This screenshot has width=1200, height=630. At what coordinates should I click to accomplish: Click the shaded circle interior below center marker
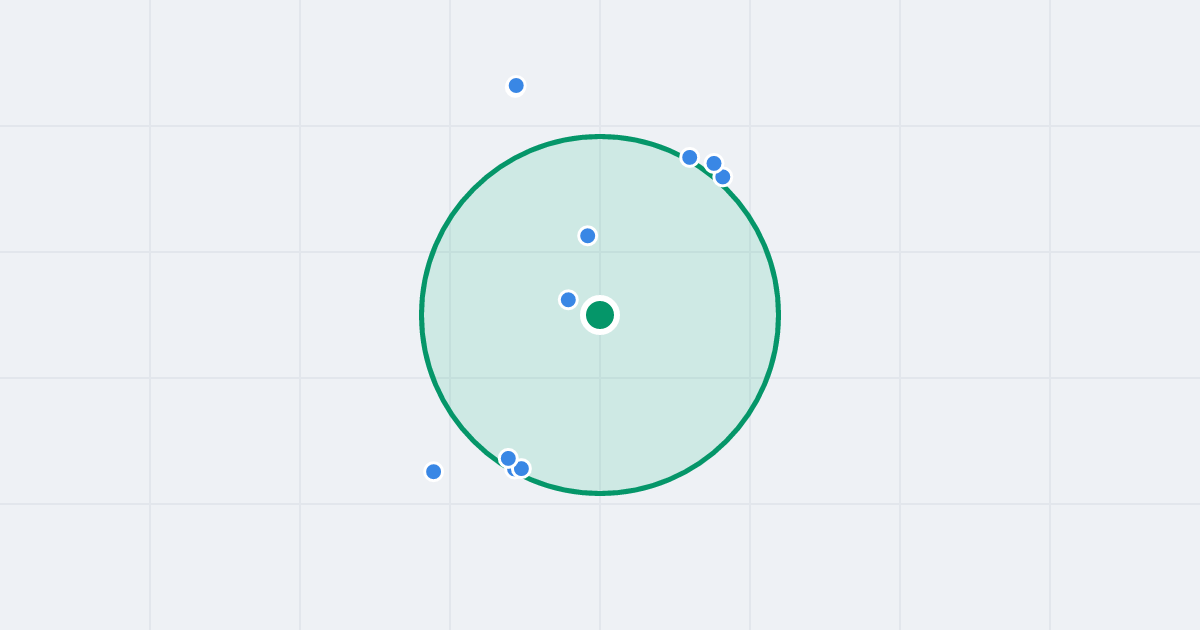pos(600,410)
